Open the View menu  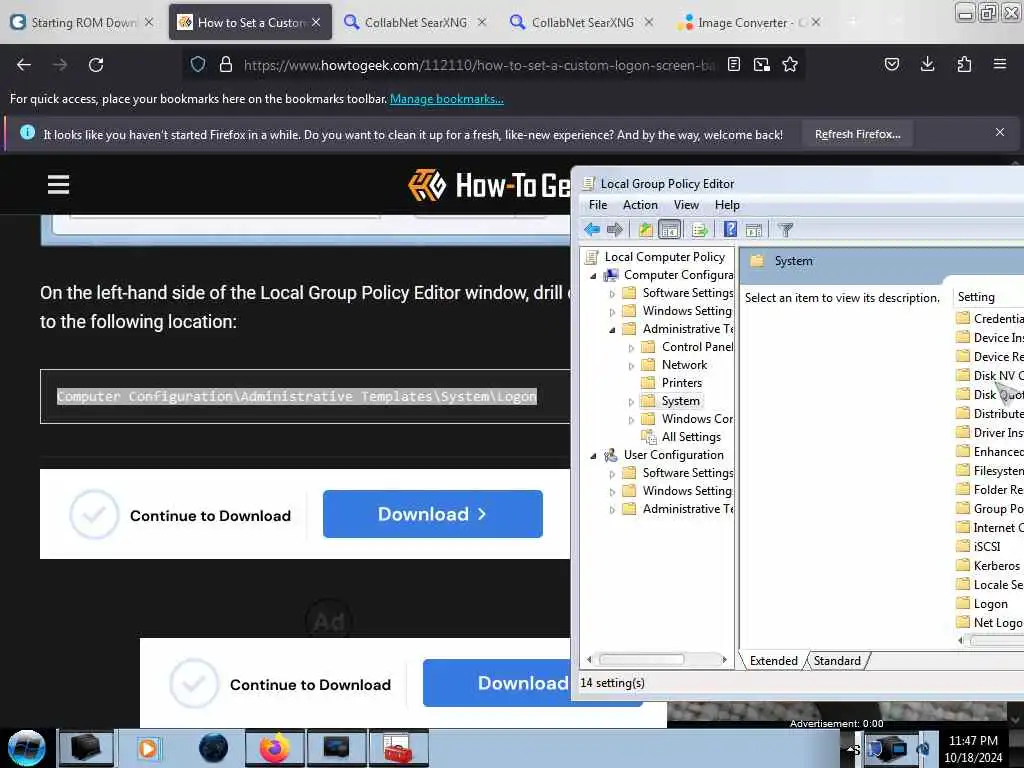pyautogui.click(x=686, y=205)
